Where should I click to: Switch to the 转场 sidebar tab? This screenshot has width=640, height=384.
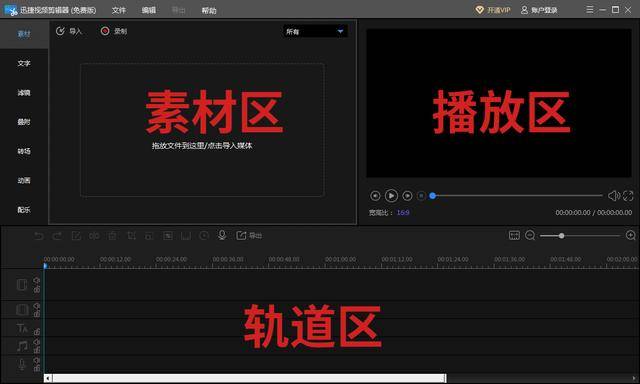coord(24,151)
